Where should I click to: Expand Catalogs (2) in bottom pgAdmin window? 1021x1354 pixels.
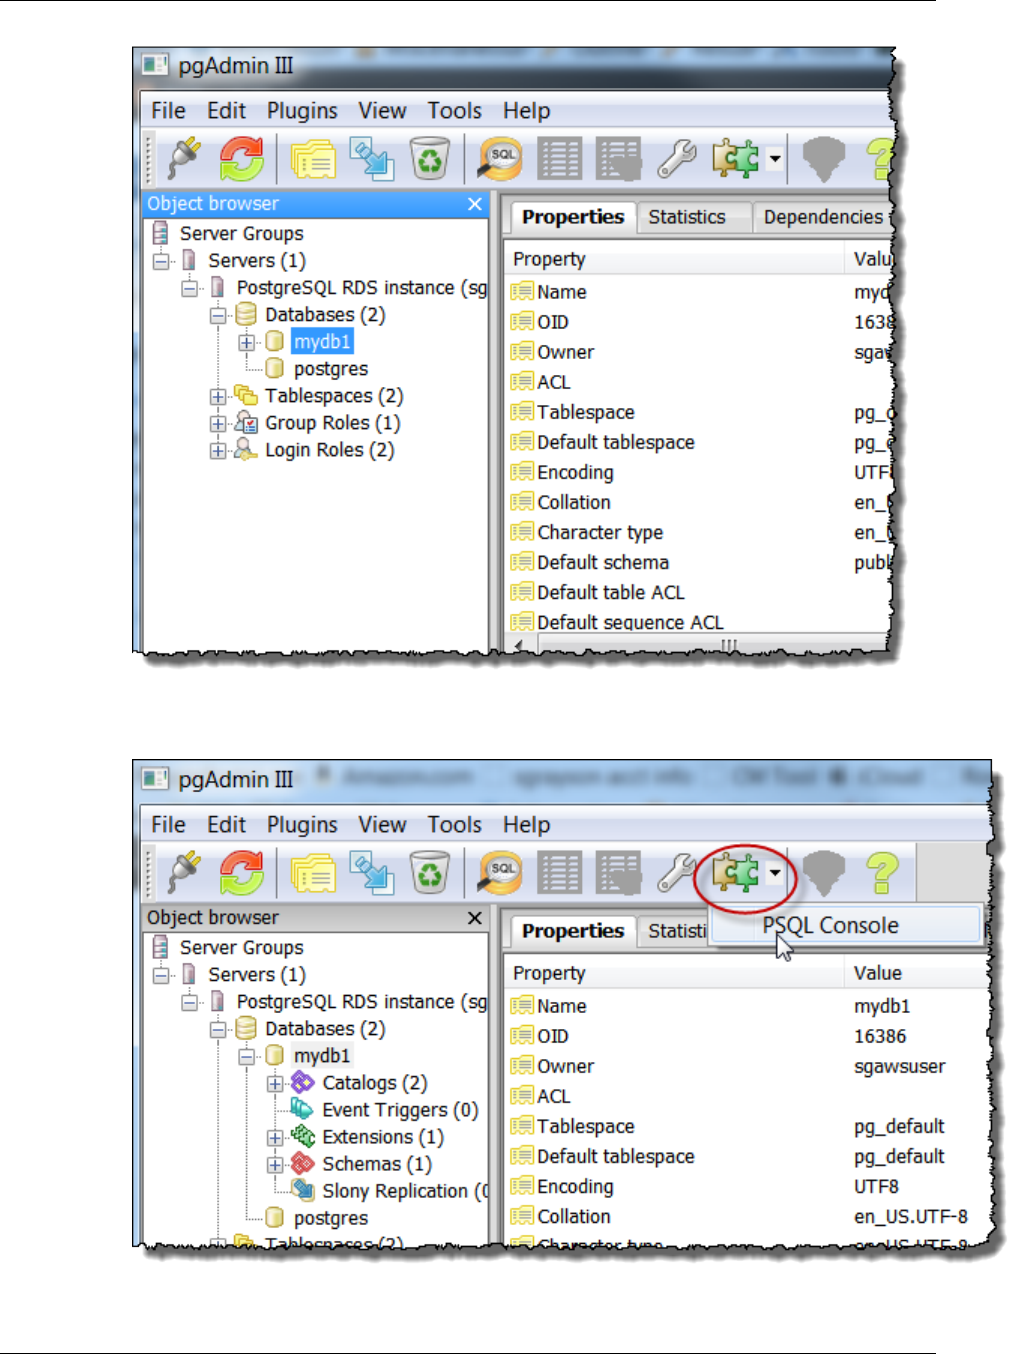tap(275, 1083)
